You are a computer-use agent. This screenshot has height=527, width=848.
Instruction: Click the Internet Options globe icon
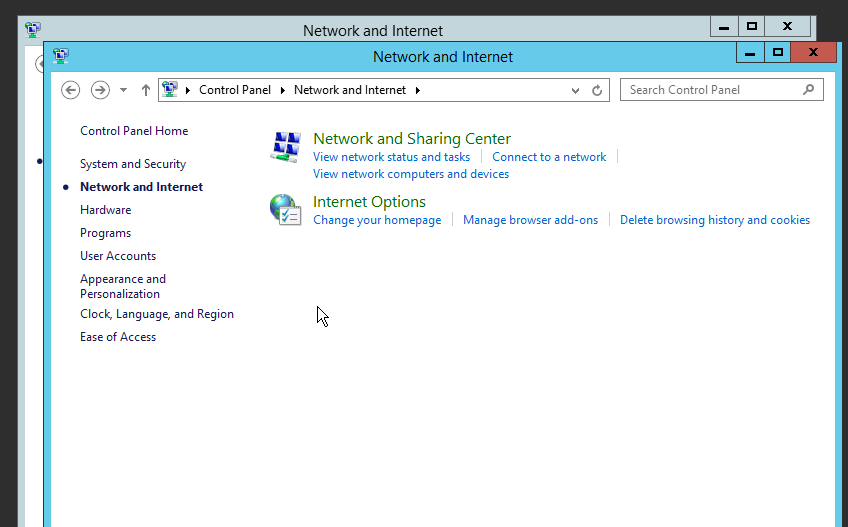point(286,210)
